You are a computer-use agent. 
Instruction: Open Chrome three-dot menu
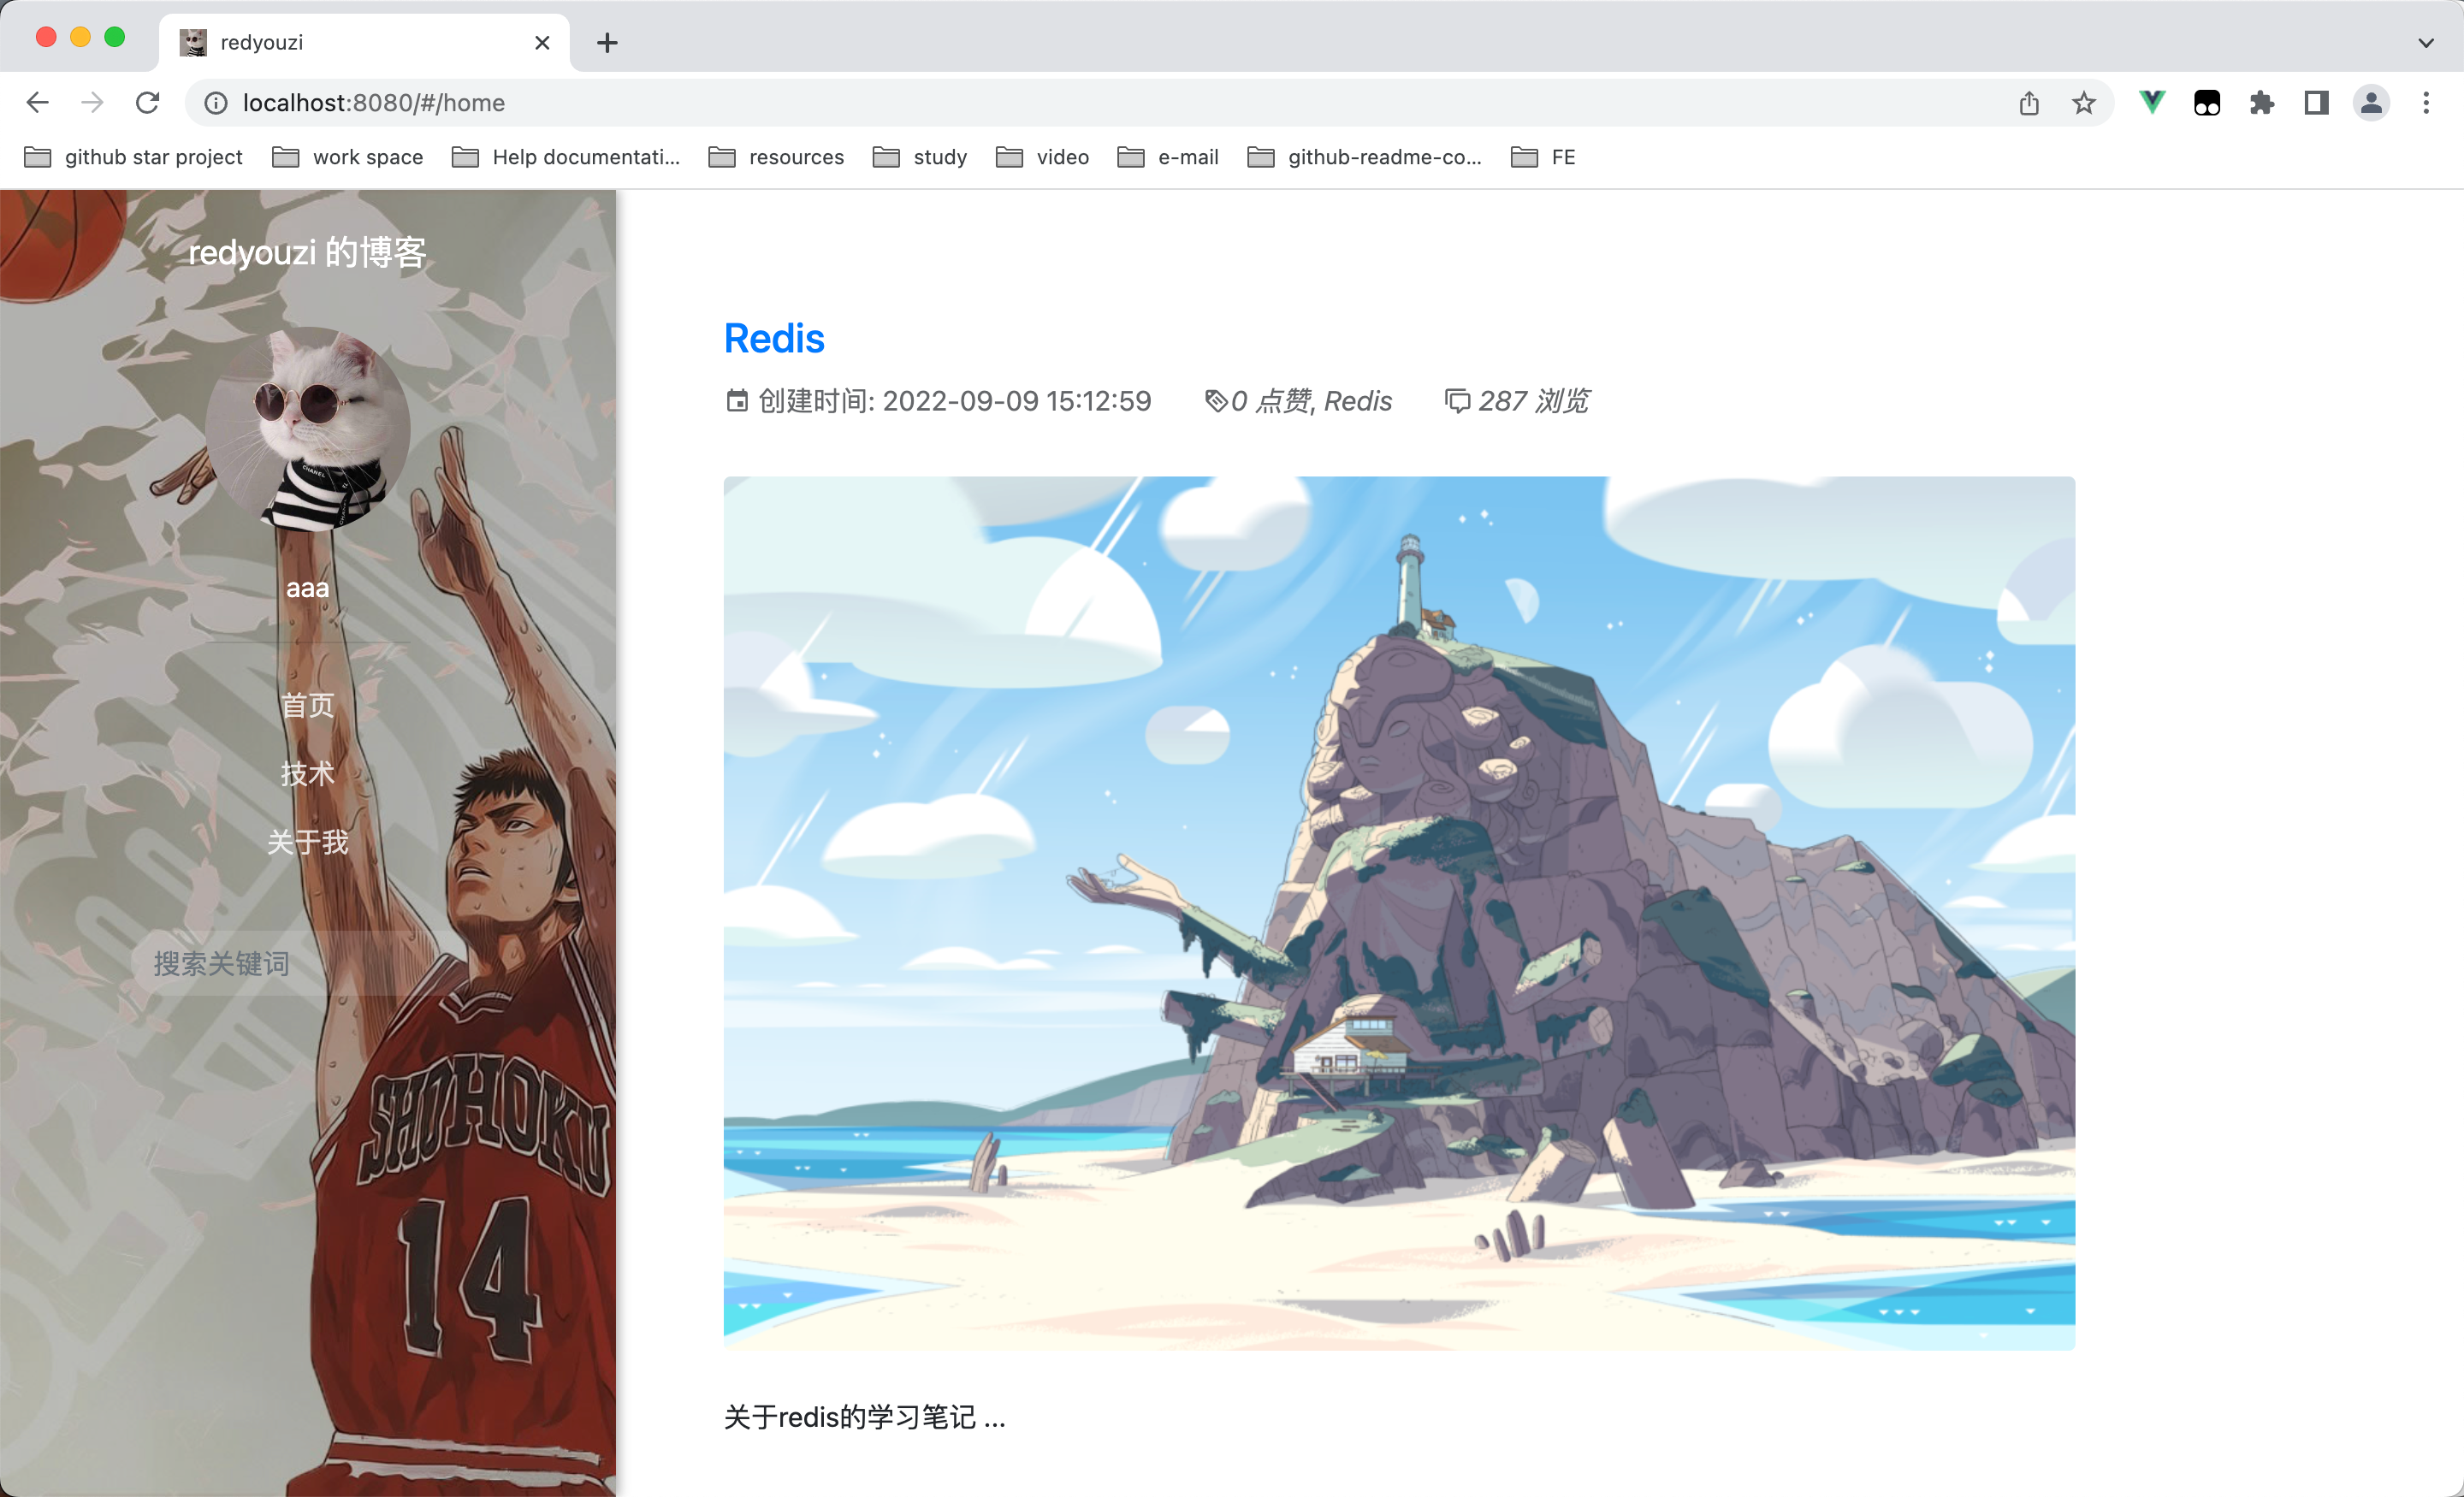2425,103
